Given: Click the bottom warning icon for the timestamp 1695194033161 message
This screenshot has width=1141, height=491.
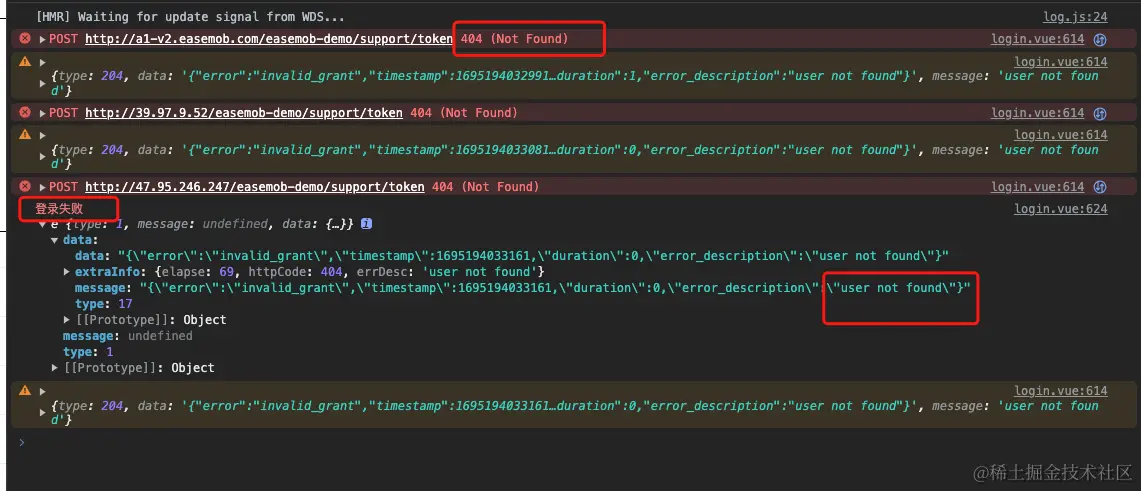Looking at the screenshot, I should 25,391.
